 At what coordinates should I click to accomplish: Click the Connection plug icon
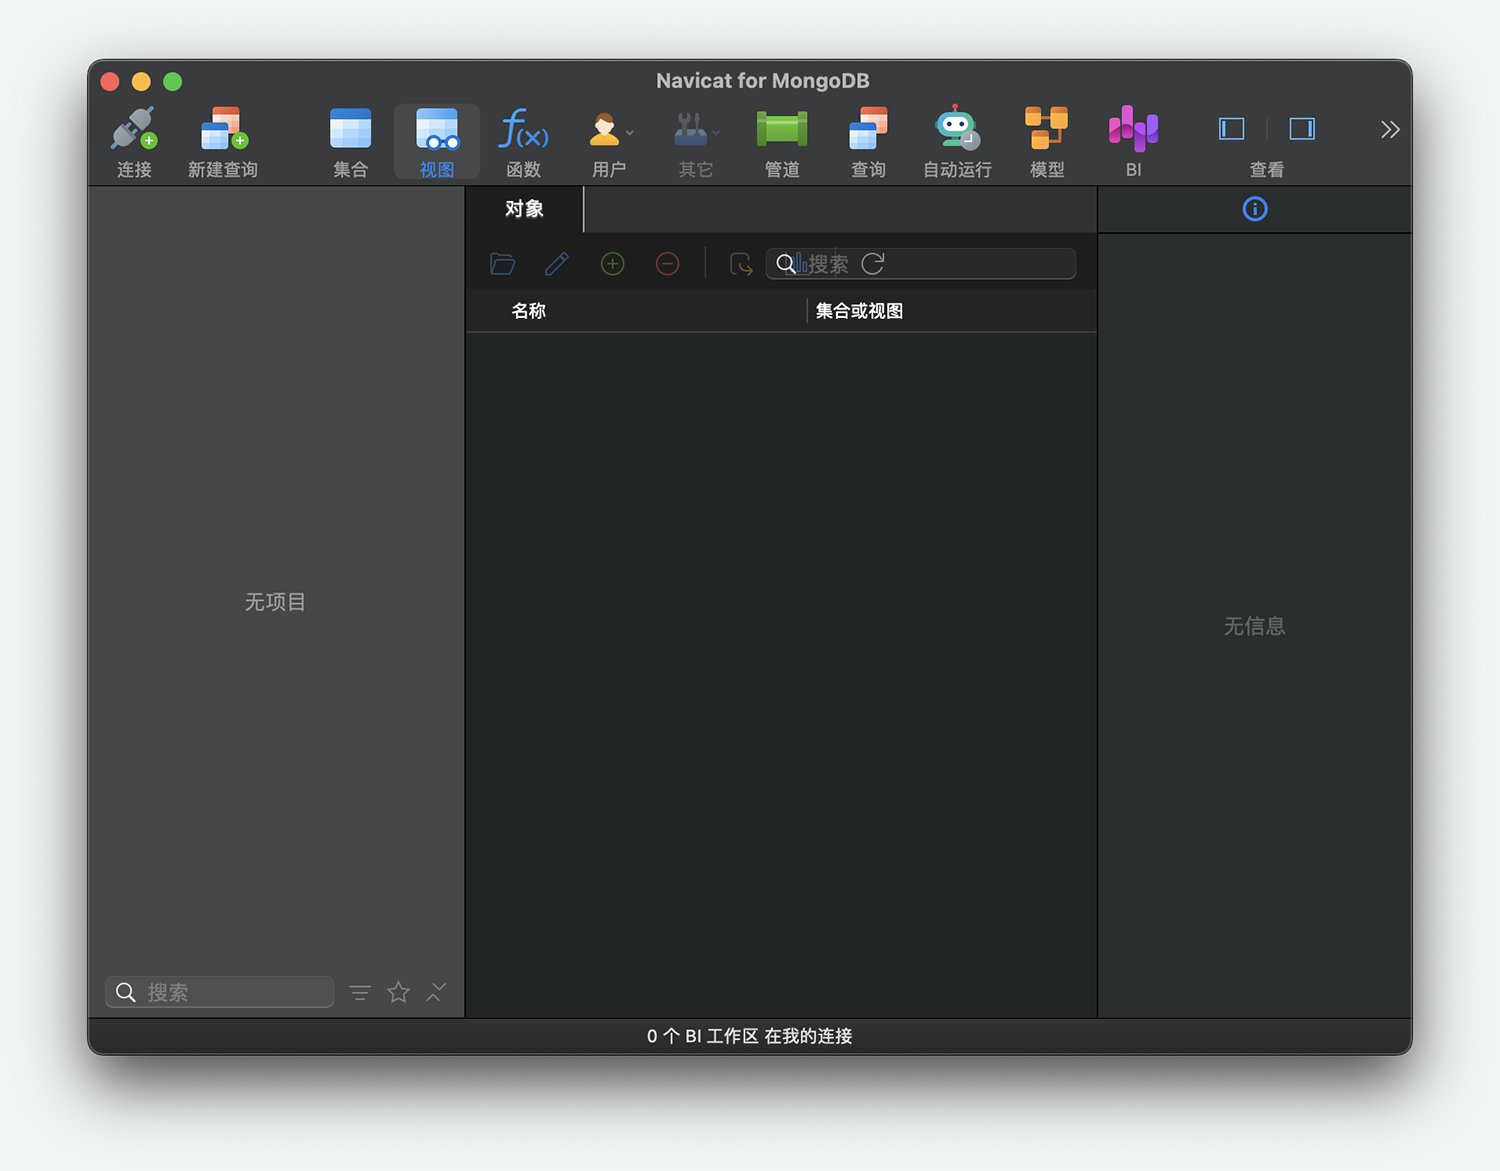[134, 130]
